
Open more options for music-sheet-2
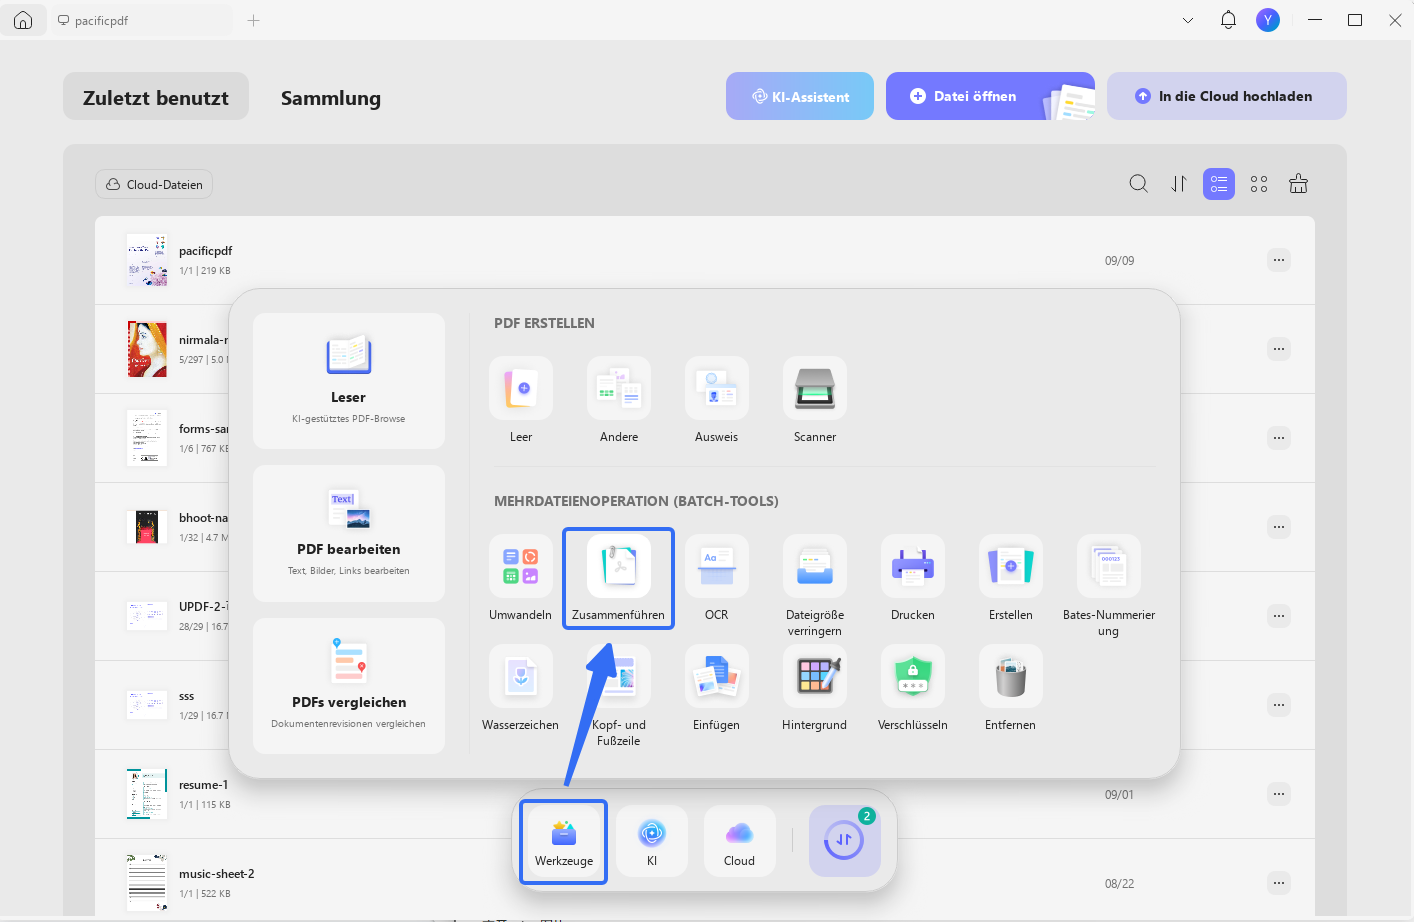point(1279,883)
